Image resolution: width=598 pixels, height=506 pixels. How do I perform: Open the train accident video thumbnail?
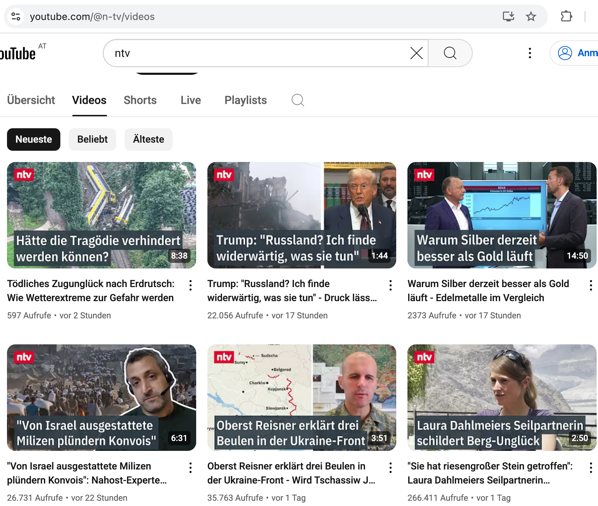coord(101,215)
